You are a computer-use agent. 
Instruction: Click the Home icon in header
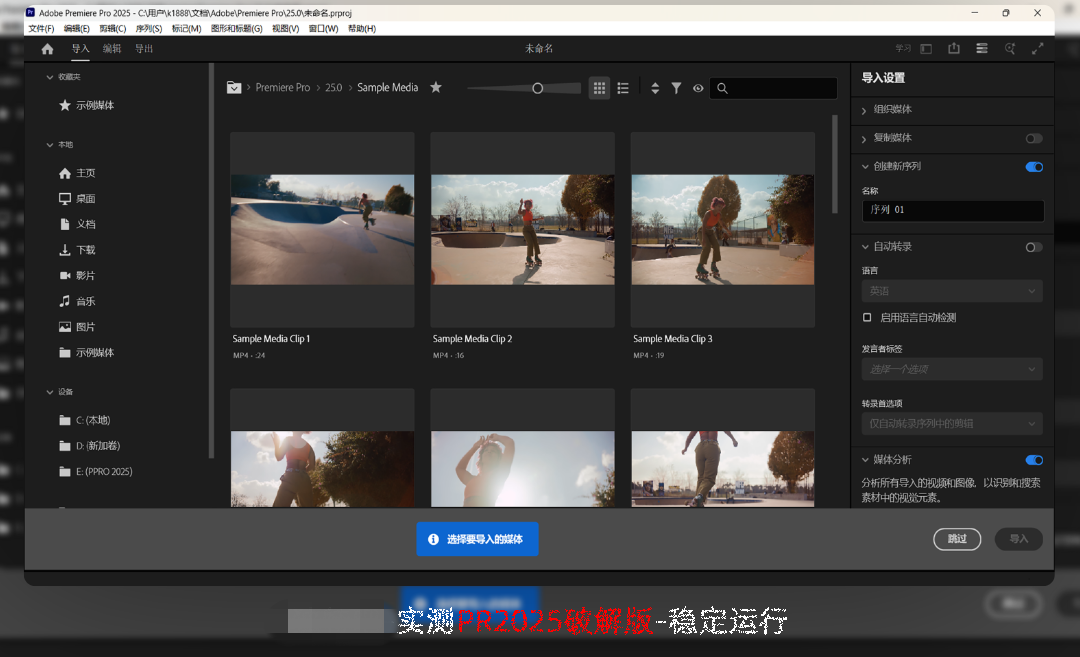(x=48, y=49)
